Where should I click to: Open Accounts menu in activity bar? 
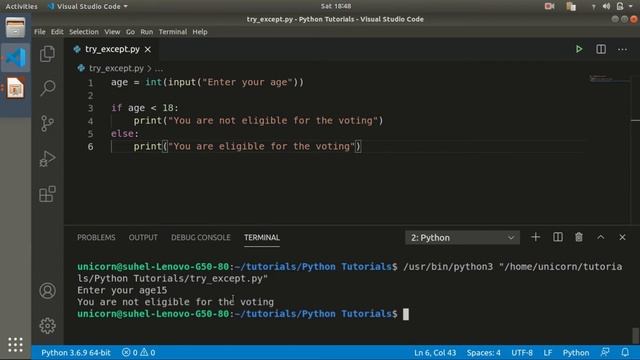tap(47, 291)
